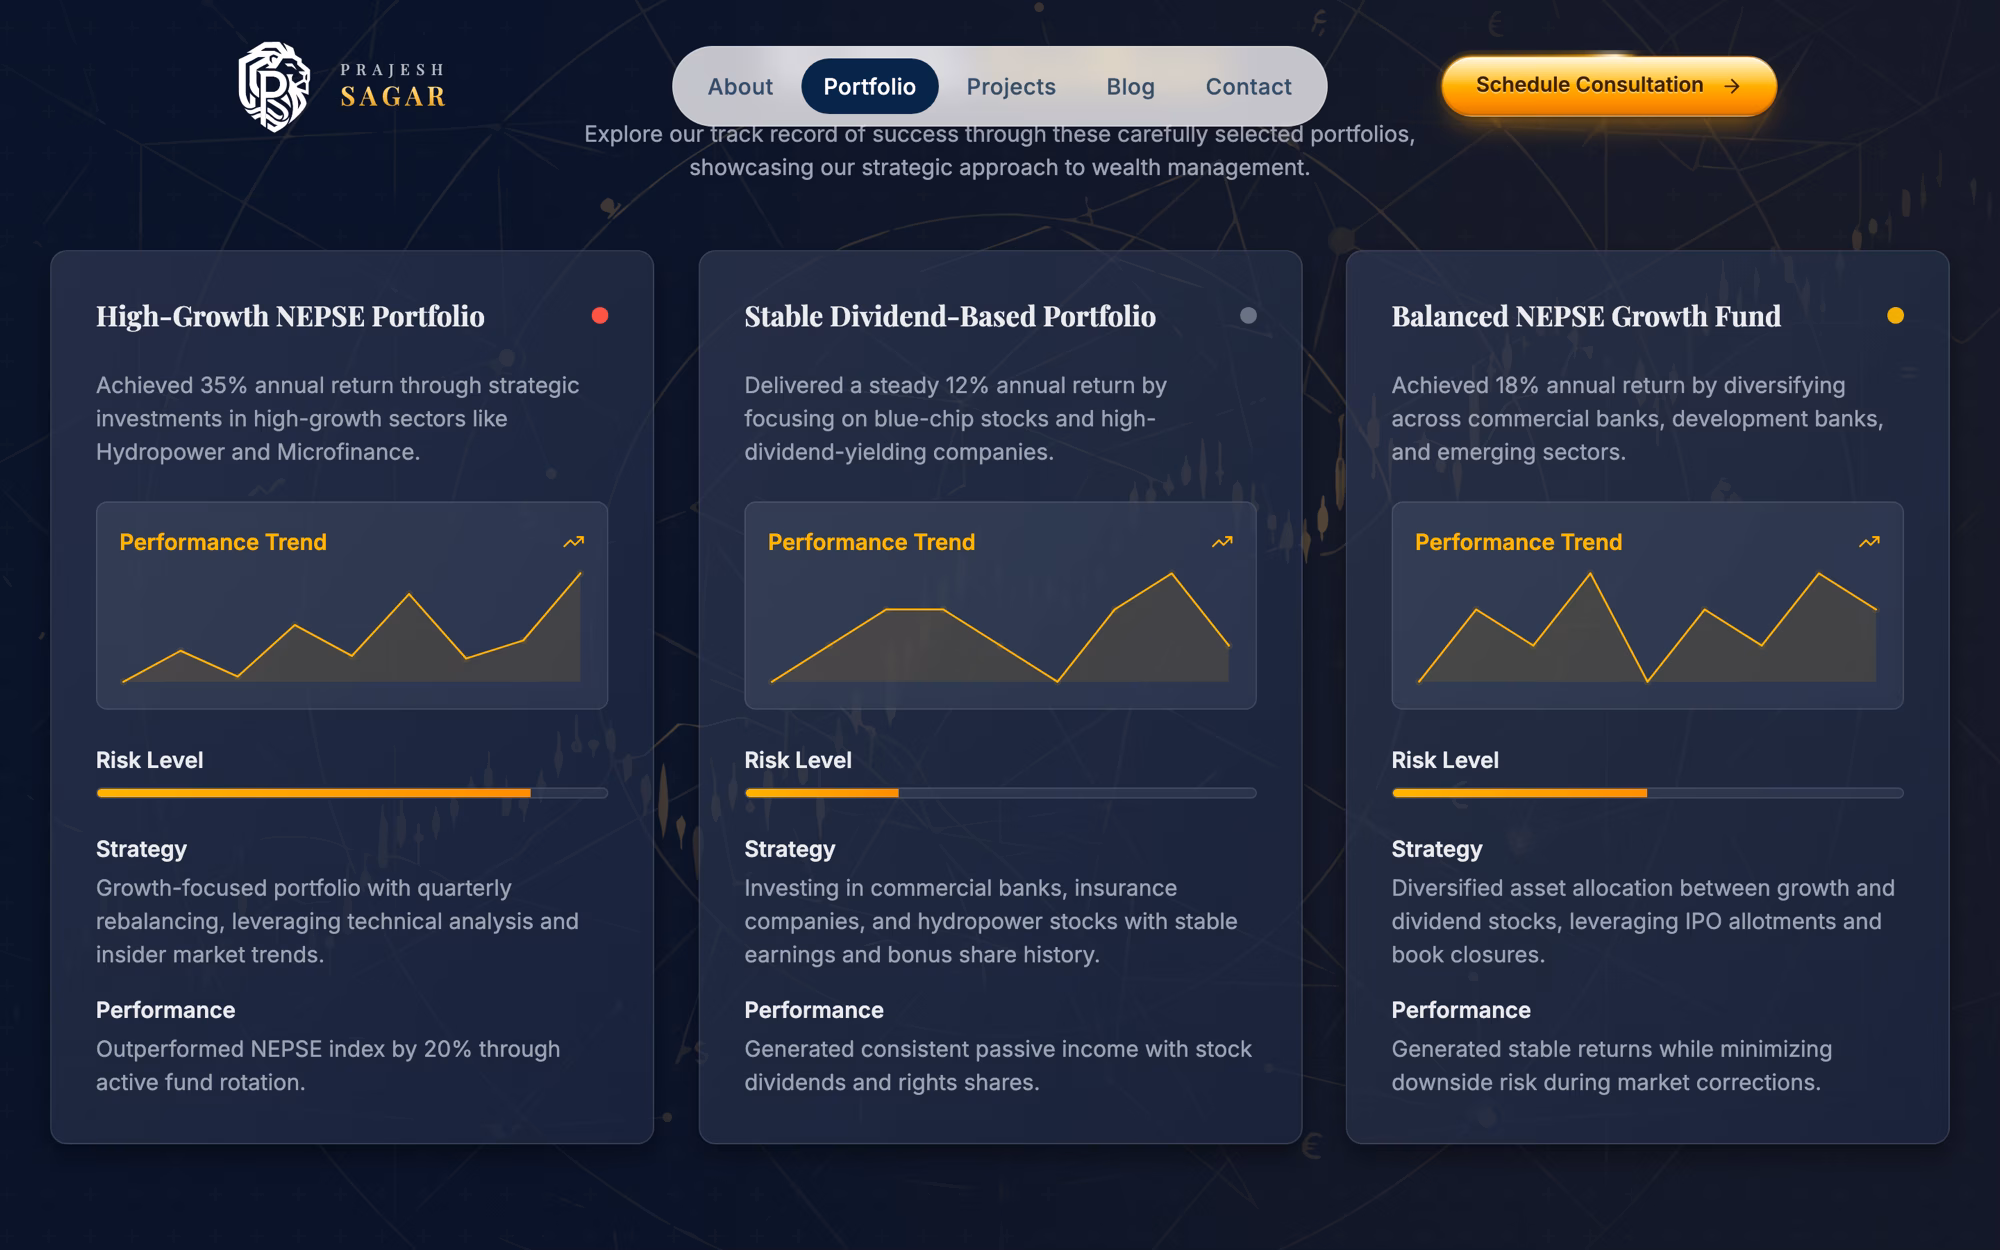Click 'Achieved 18% annual return' description

(1638, 418)
